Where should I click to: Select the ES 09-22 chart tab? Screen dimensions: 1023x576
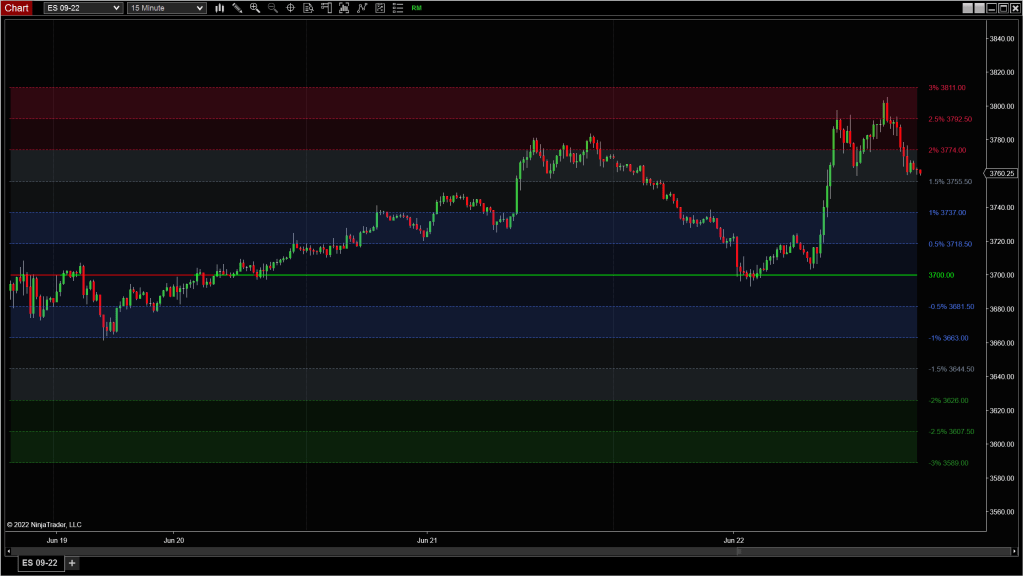pos(40,563)
